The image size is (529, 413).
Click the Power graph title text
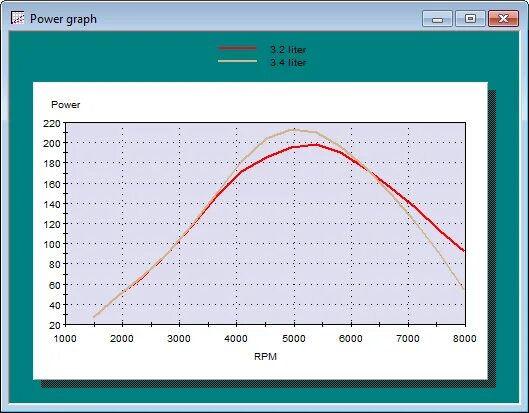pos(63,19)
